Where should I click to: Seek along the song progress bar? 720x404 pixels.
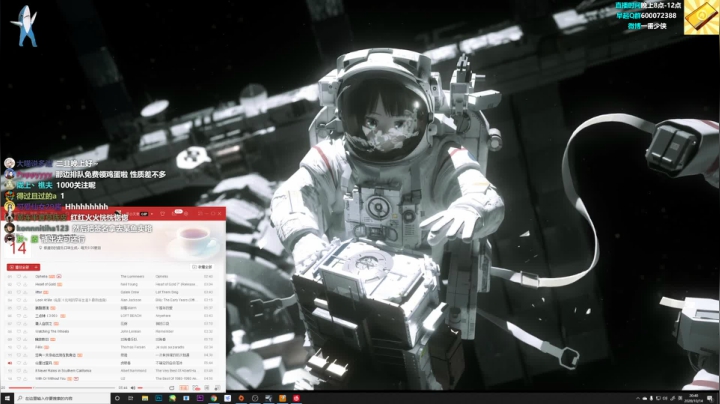point(62,388)
